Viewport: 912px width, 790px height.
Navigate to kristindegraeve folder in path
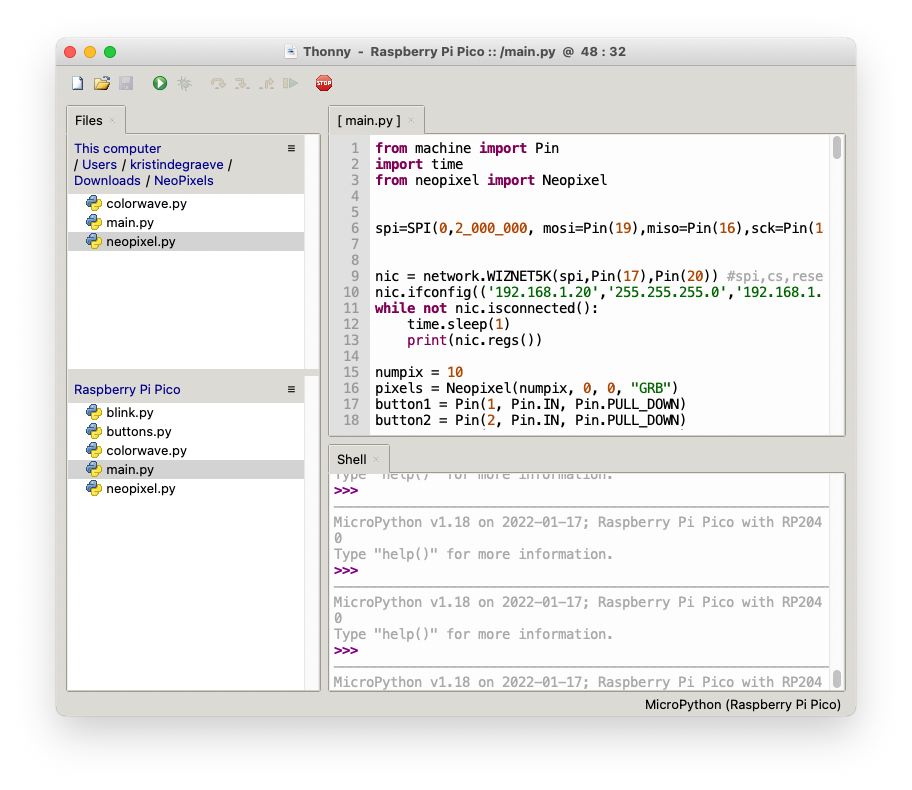tap(177, 165)
